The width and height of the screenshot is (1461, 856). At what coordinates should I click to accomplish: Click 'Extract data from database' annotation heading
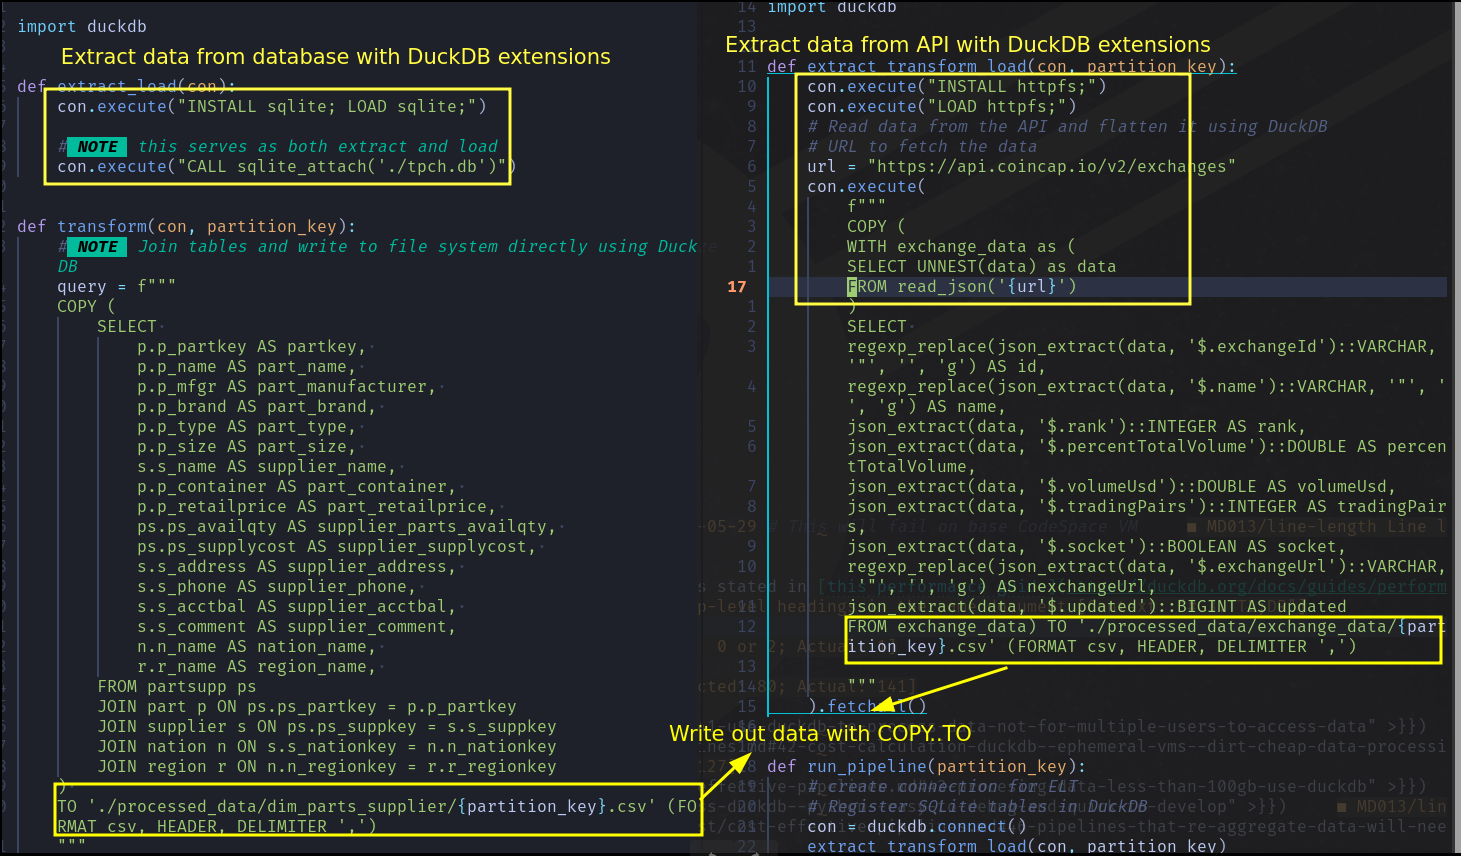335,57
